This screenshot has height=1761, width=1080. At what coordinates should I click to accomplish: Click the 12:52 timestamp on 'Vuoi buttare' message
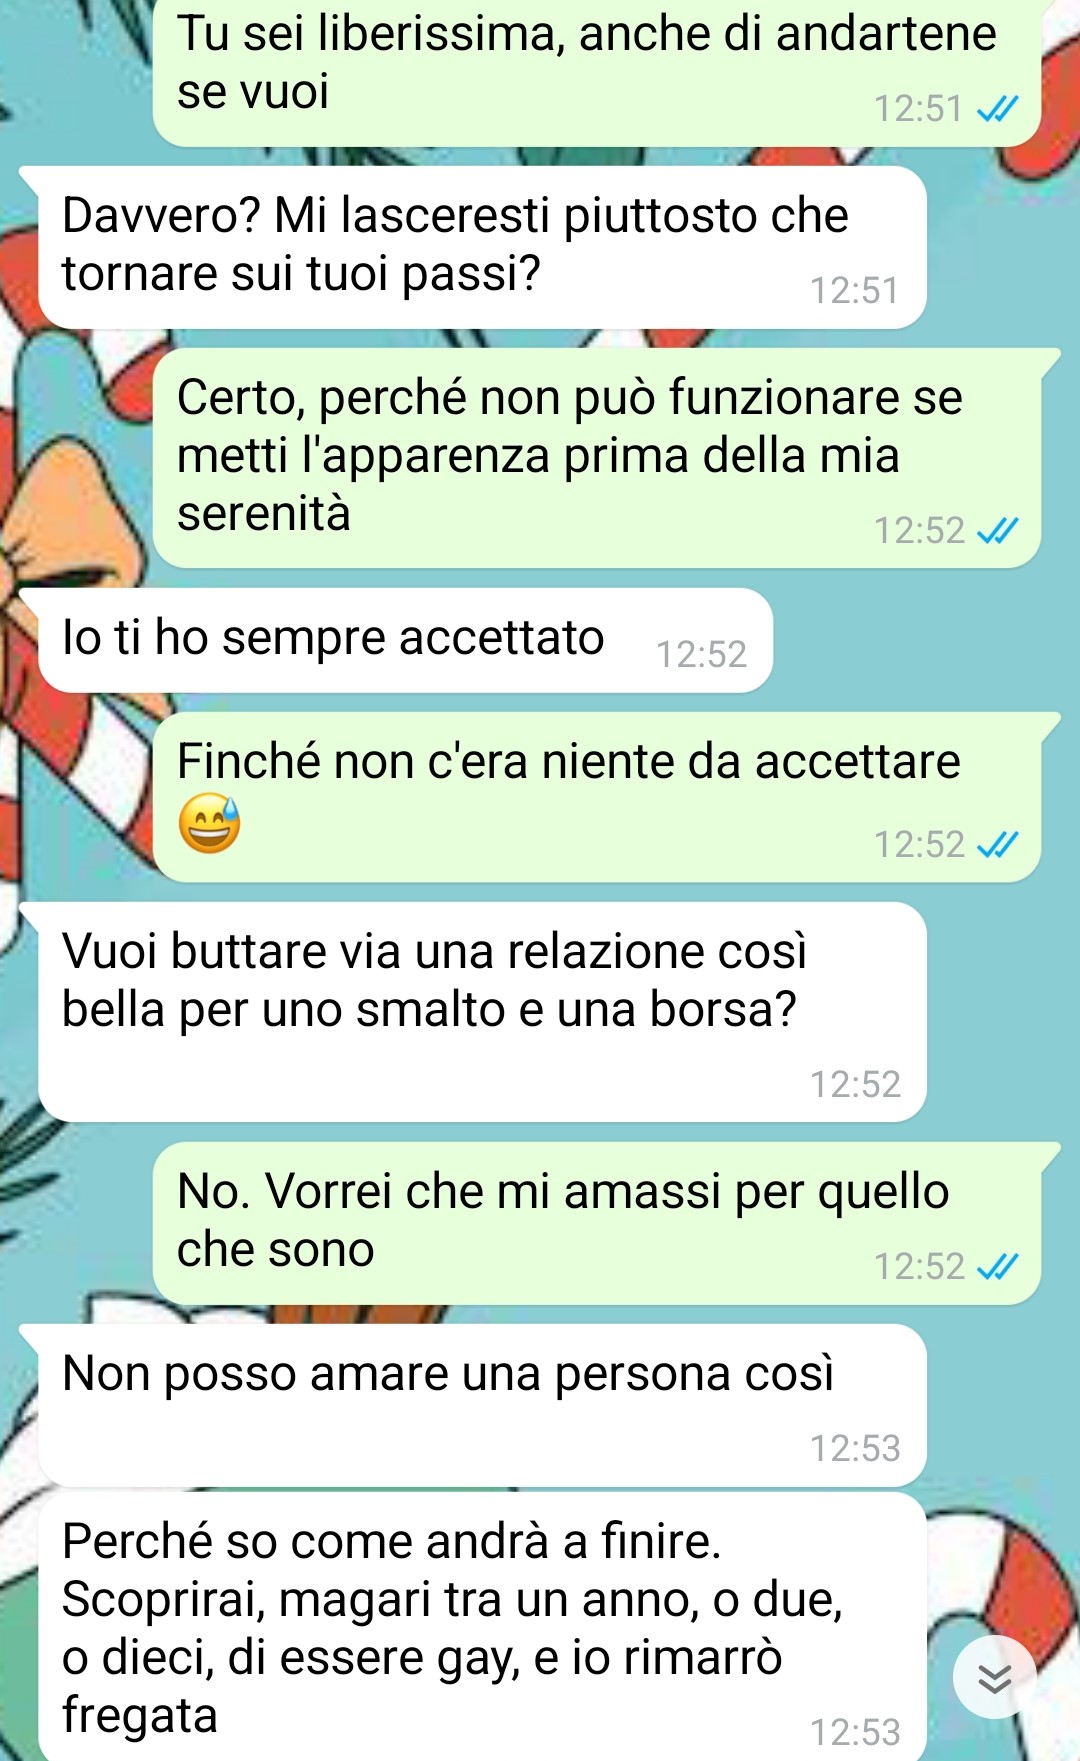click(x=855, y=1084)
